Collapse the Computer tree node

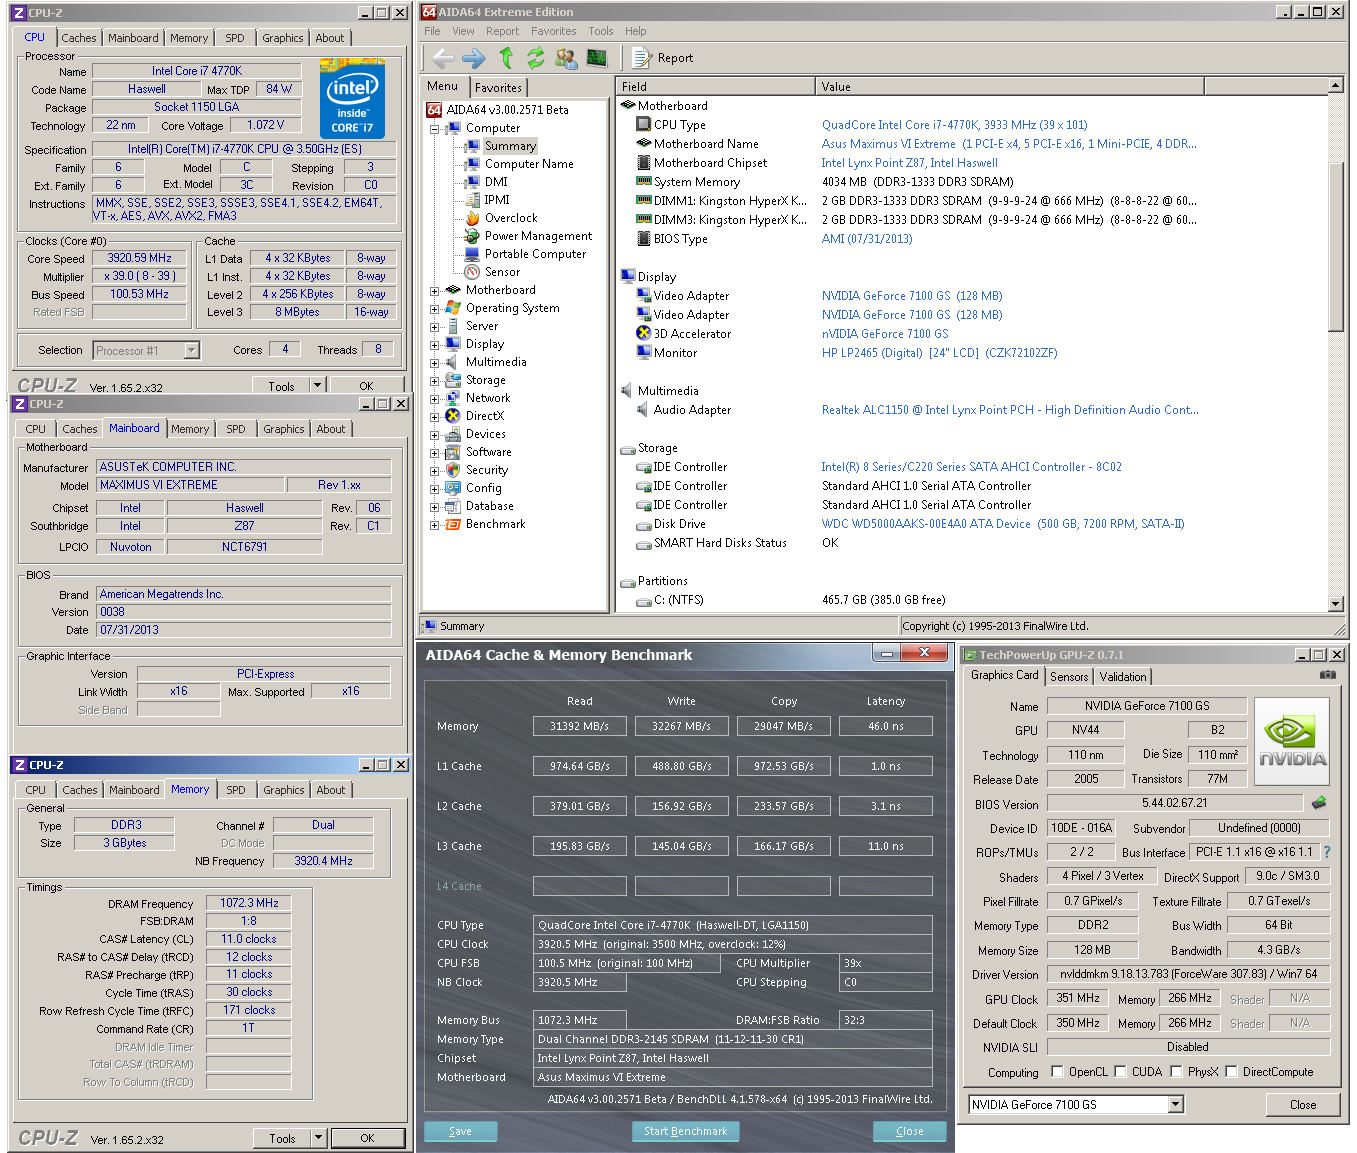(434, 129)
